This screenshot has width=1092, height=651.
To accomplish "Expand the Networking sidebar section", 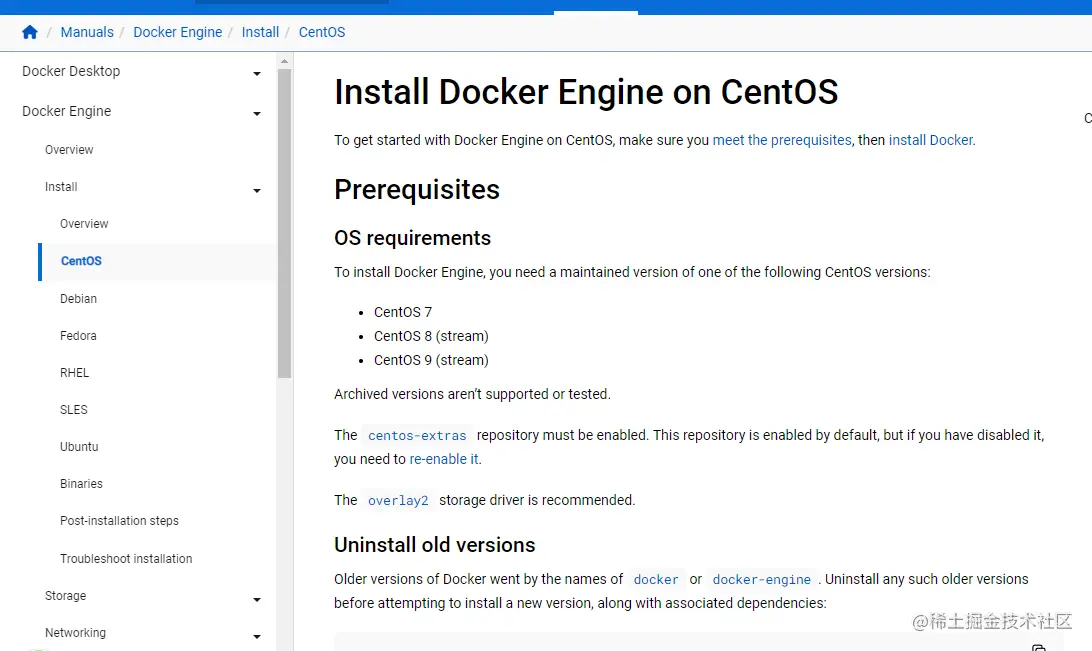I will click(x=257, y=636).
